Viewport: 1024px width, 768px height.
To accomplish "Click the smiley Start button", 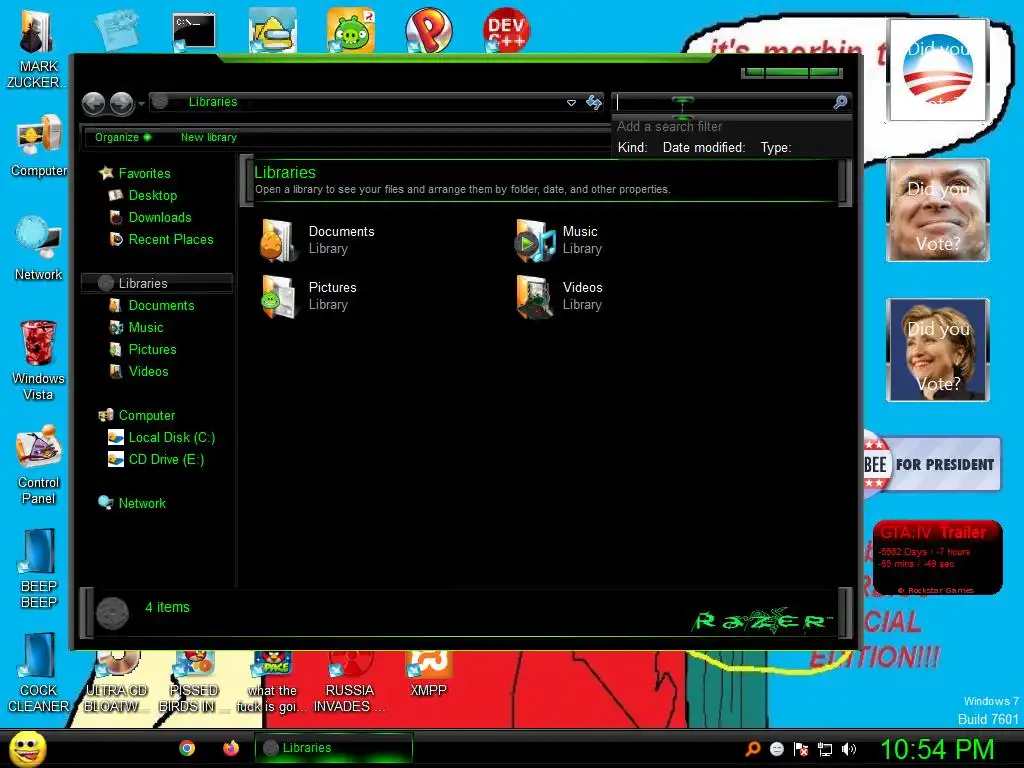I will [x=27, y=749].
